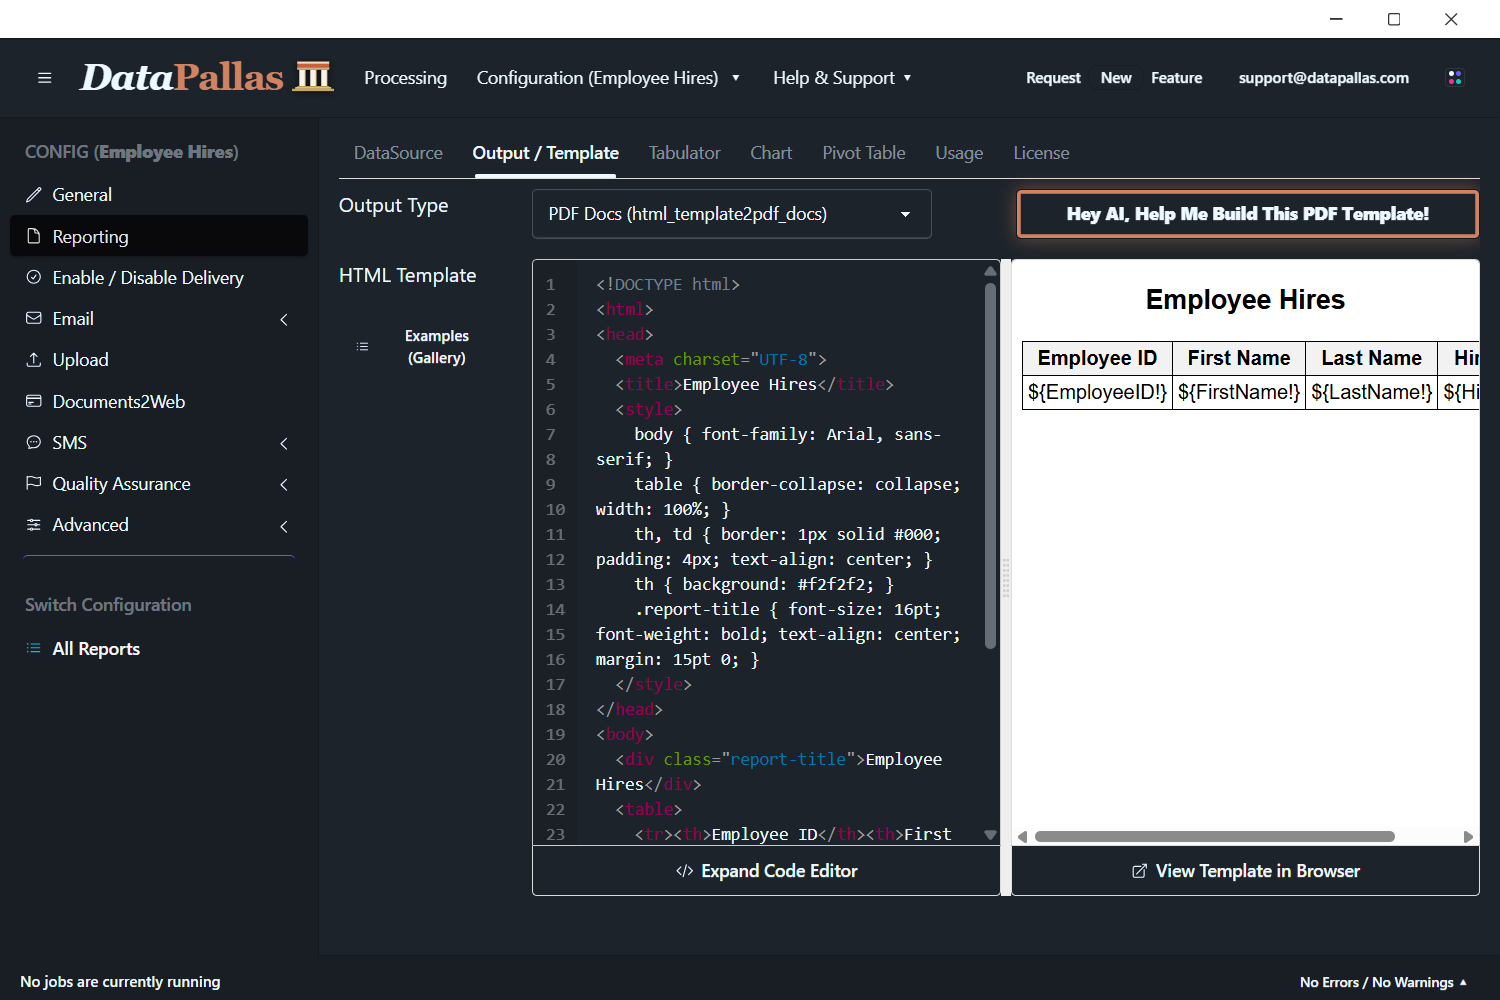Click the splitter handle between editor and preview
The height and width of the screenshot is (1000, 1500).
click(1005, 578)
